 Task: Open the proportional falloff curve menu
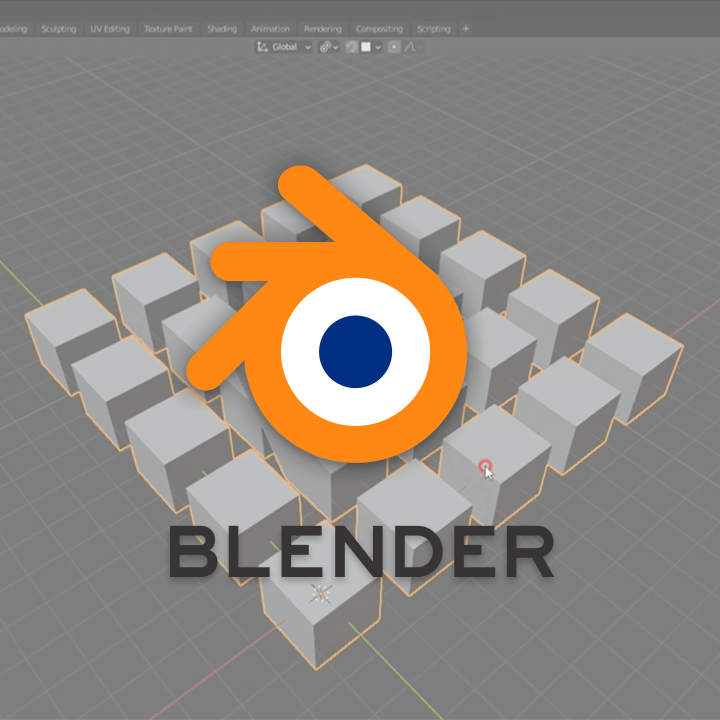coord(412,47)
